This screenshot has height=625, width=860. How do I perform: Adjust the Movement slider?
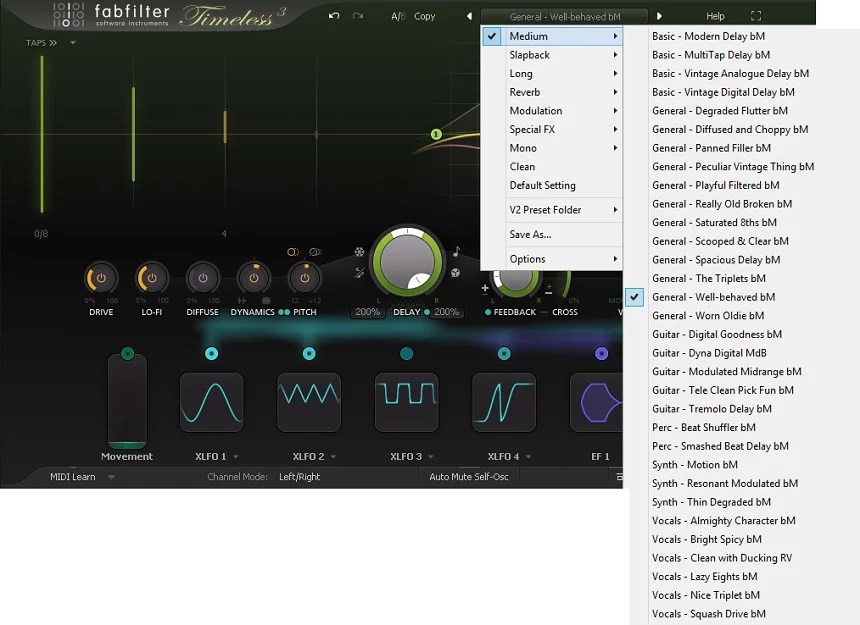point(126,400)
